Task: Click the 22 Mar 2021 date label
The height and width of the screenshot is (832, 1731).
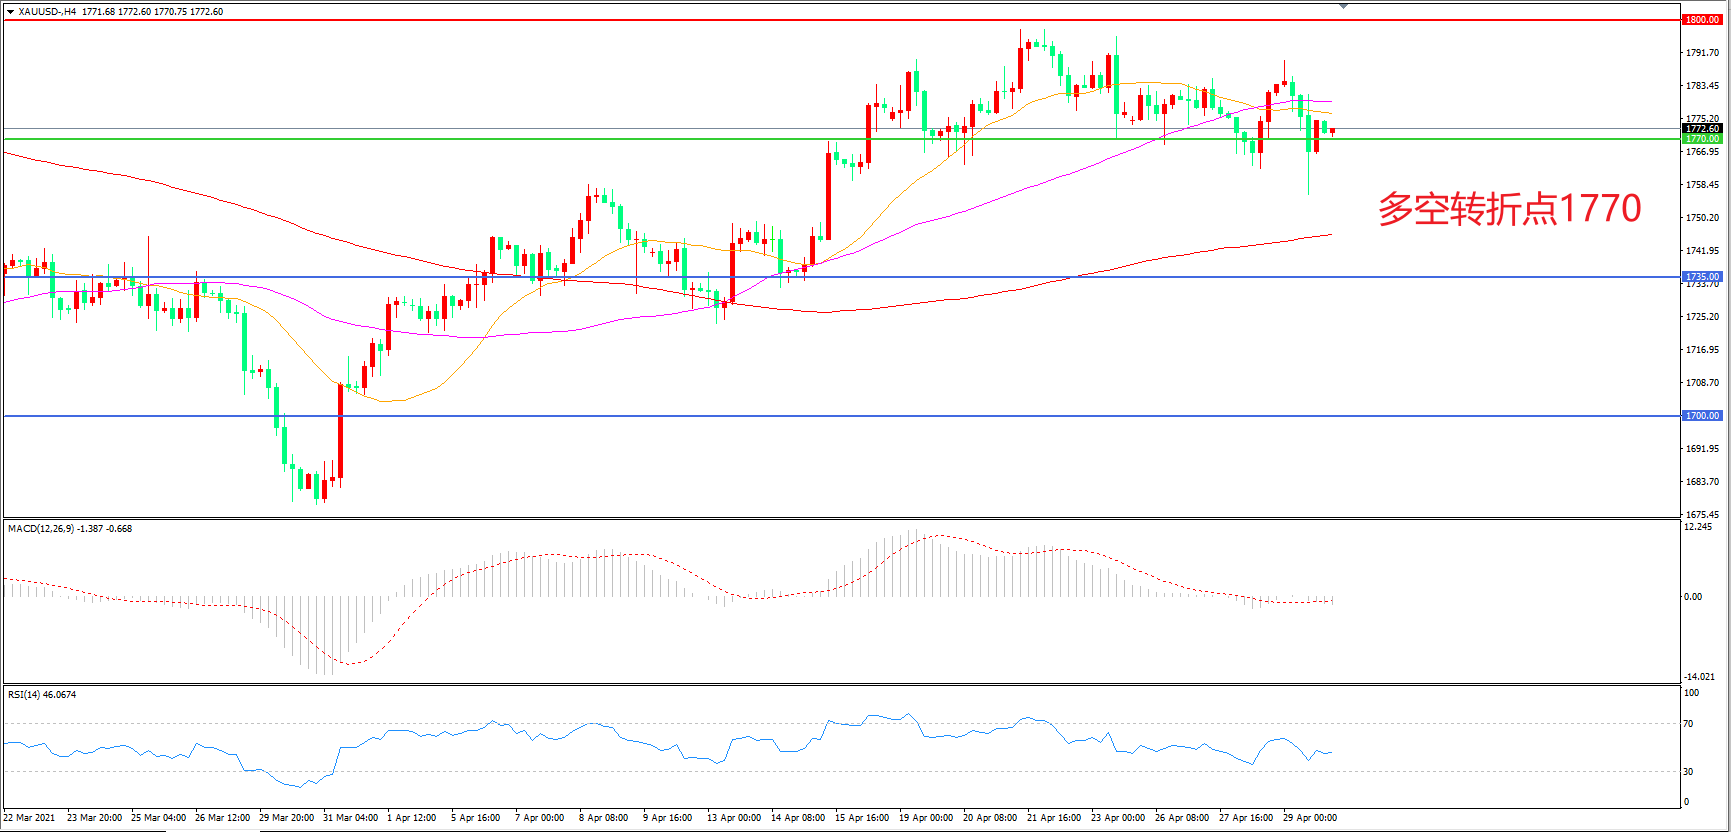Action: point(29,818)
